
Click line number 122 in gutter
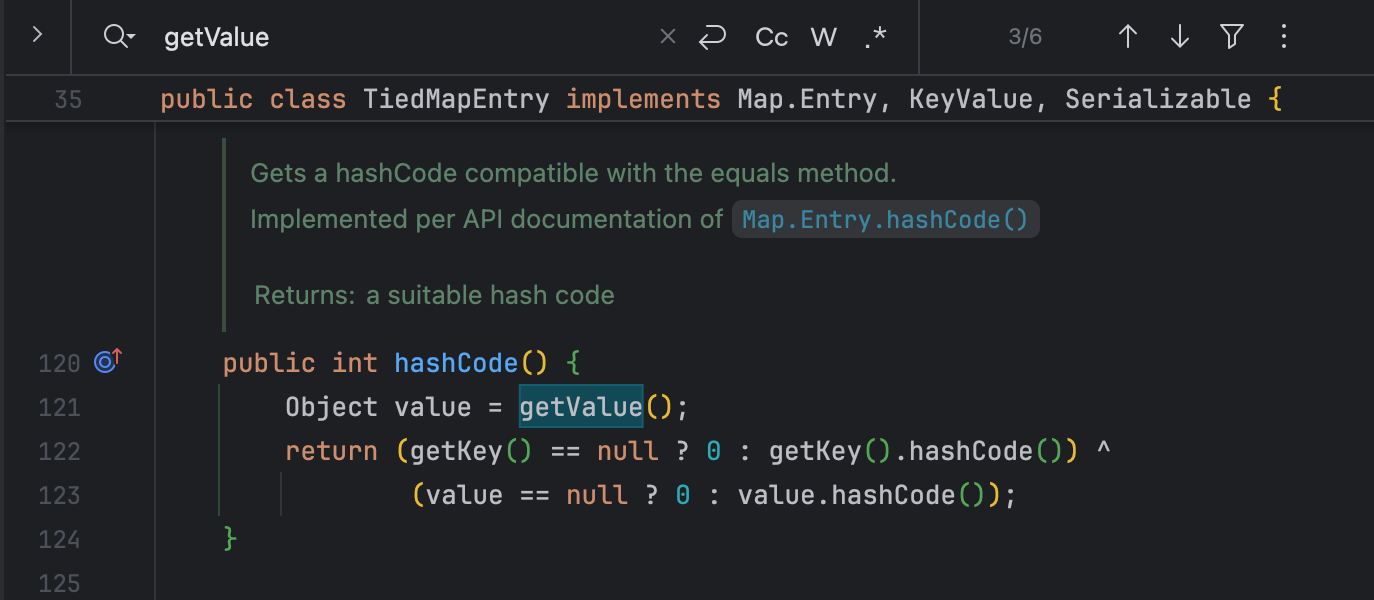pyautogui.click(x=60, y=451)
